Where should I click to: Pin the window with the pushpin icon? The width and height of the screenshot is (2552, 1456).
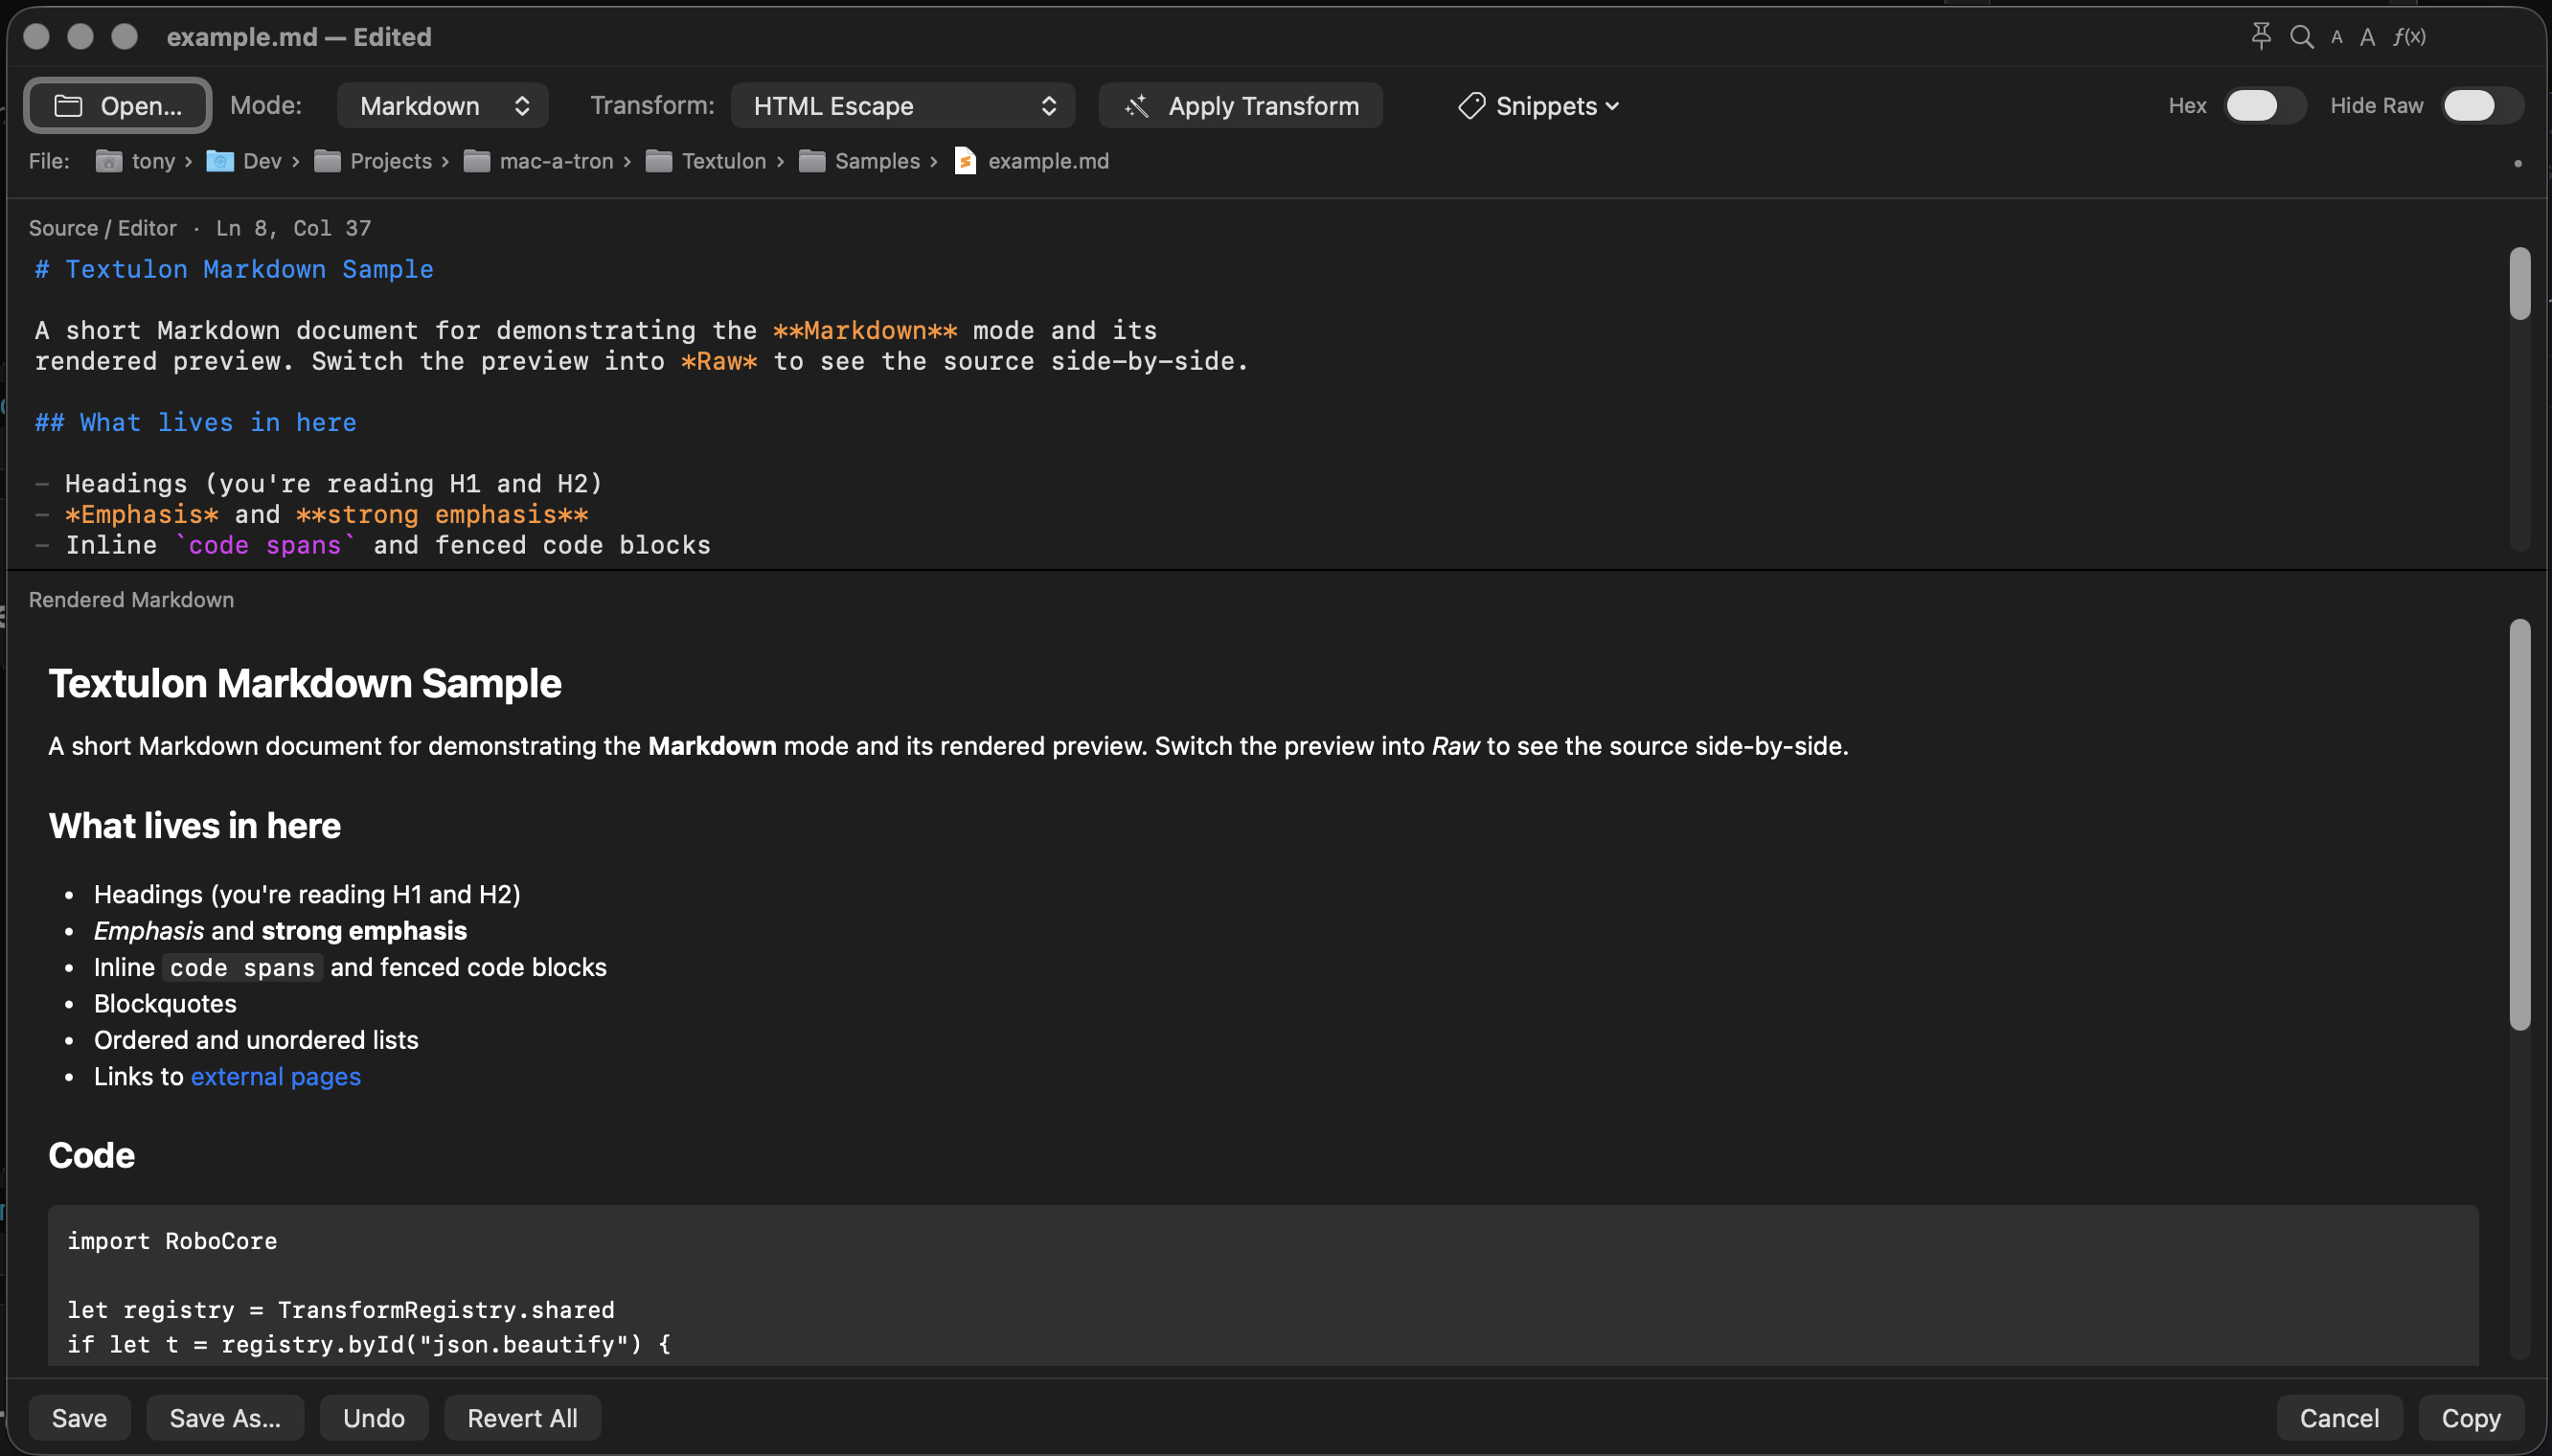pos(2260,36)
